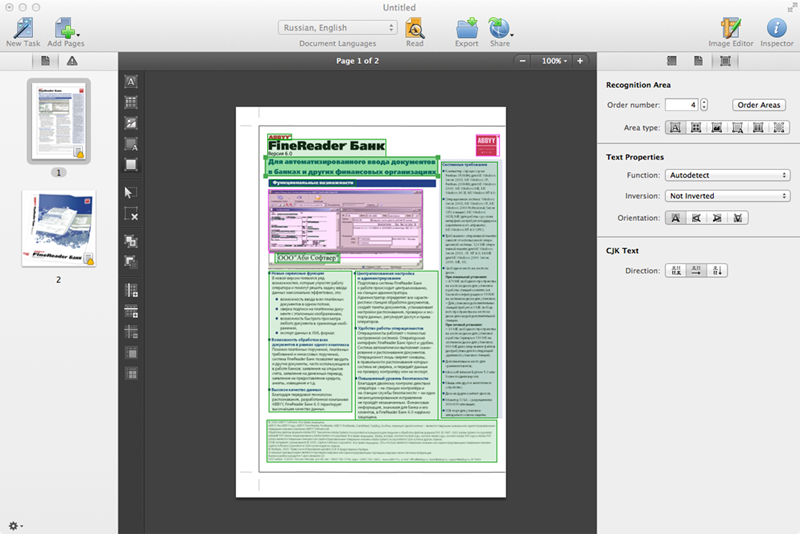Set Area type to Text
This screenshot has height=534, width=800.
pyautogui.click(x=675, y=128)
